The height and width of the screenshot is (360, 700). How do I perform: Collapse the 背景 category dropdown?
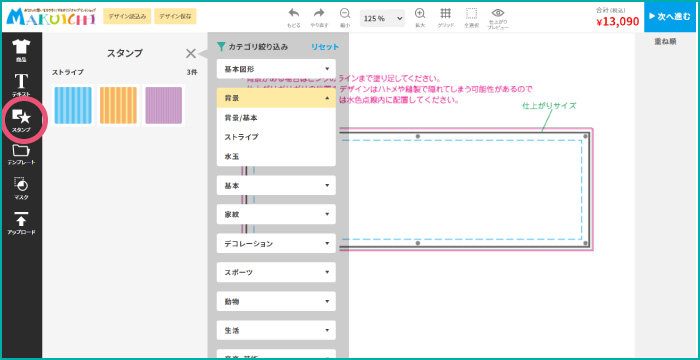point(276,98)
